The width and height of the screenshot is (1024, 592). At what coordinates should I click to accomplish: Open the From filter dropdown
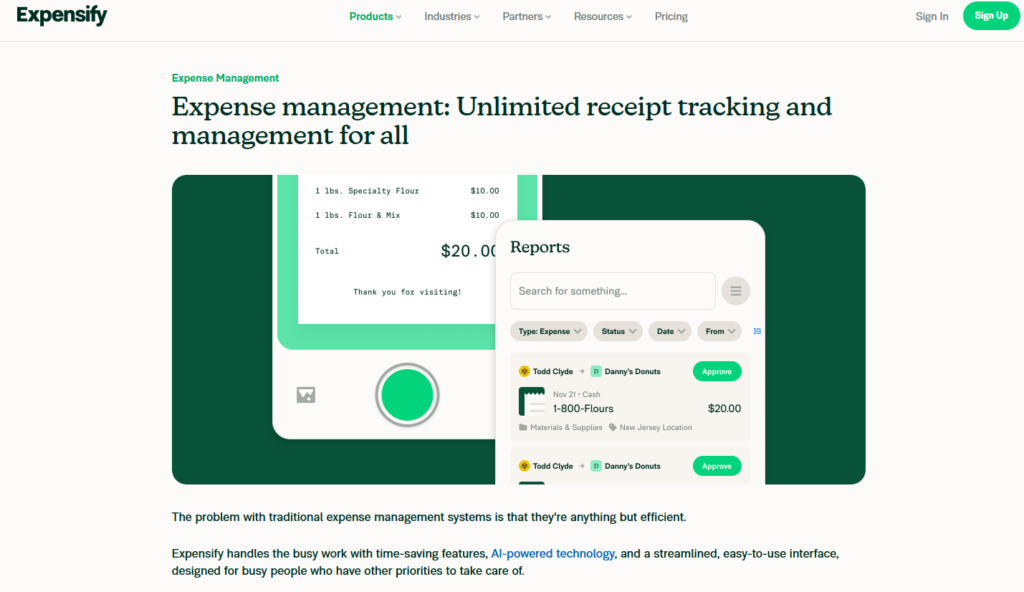pos(720,331)
